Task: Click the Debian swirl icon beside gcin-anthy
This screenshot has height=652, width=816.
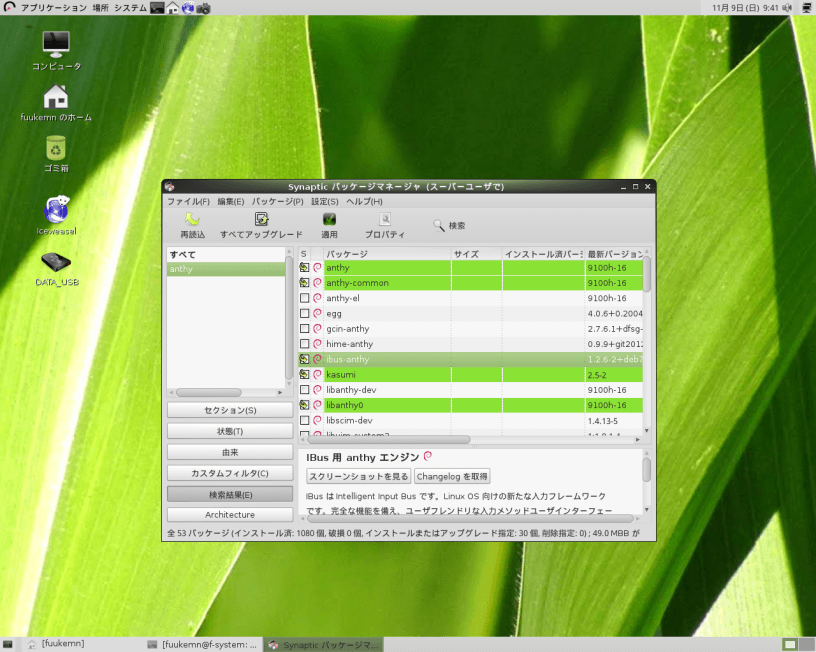Action: coord(317,329)
